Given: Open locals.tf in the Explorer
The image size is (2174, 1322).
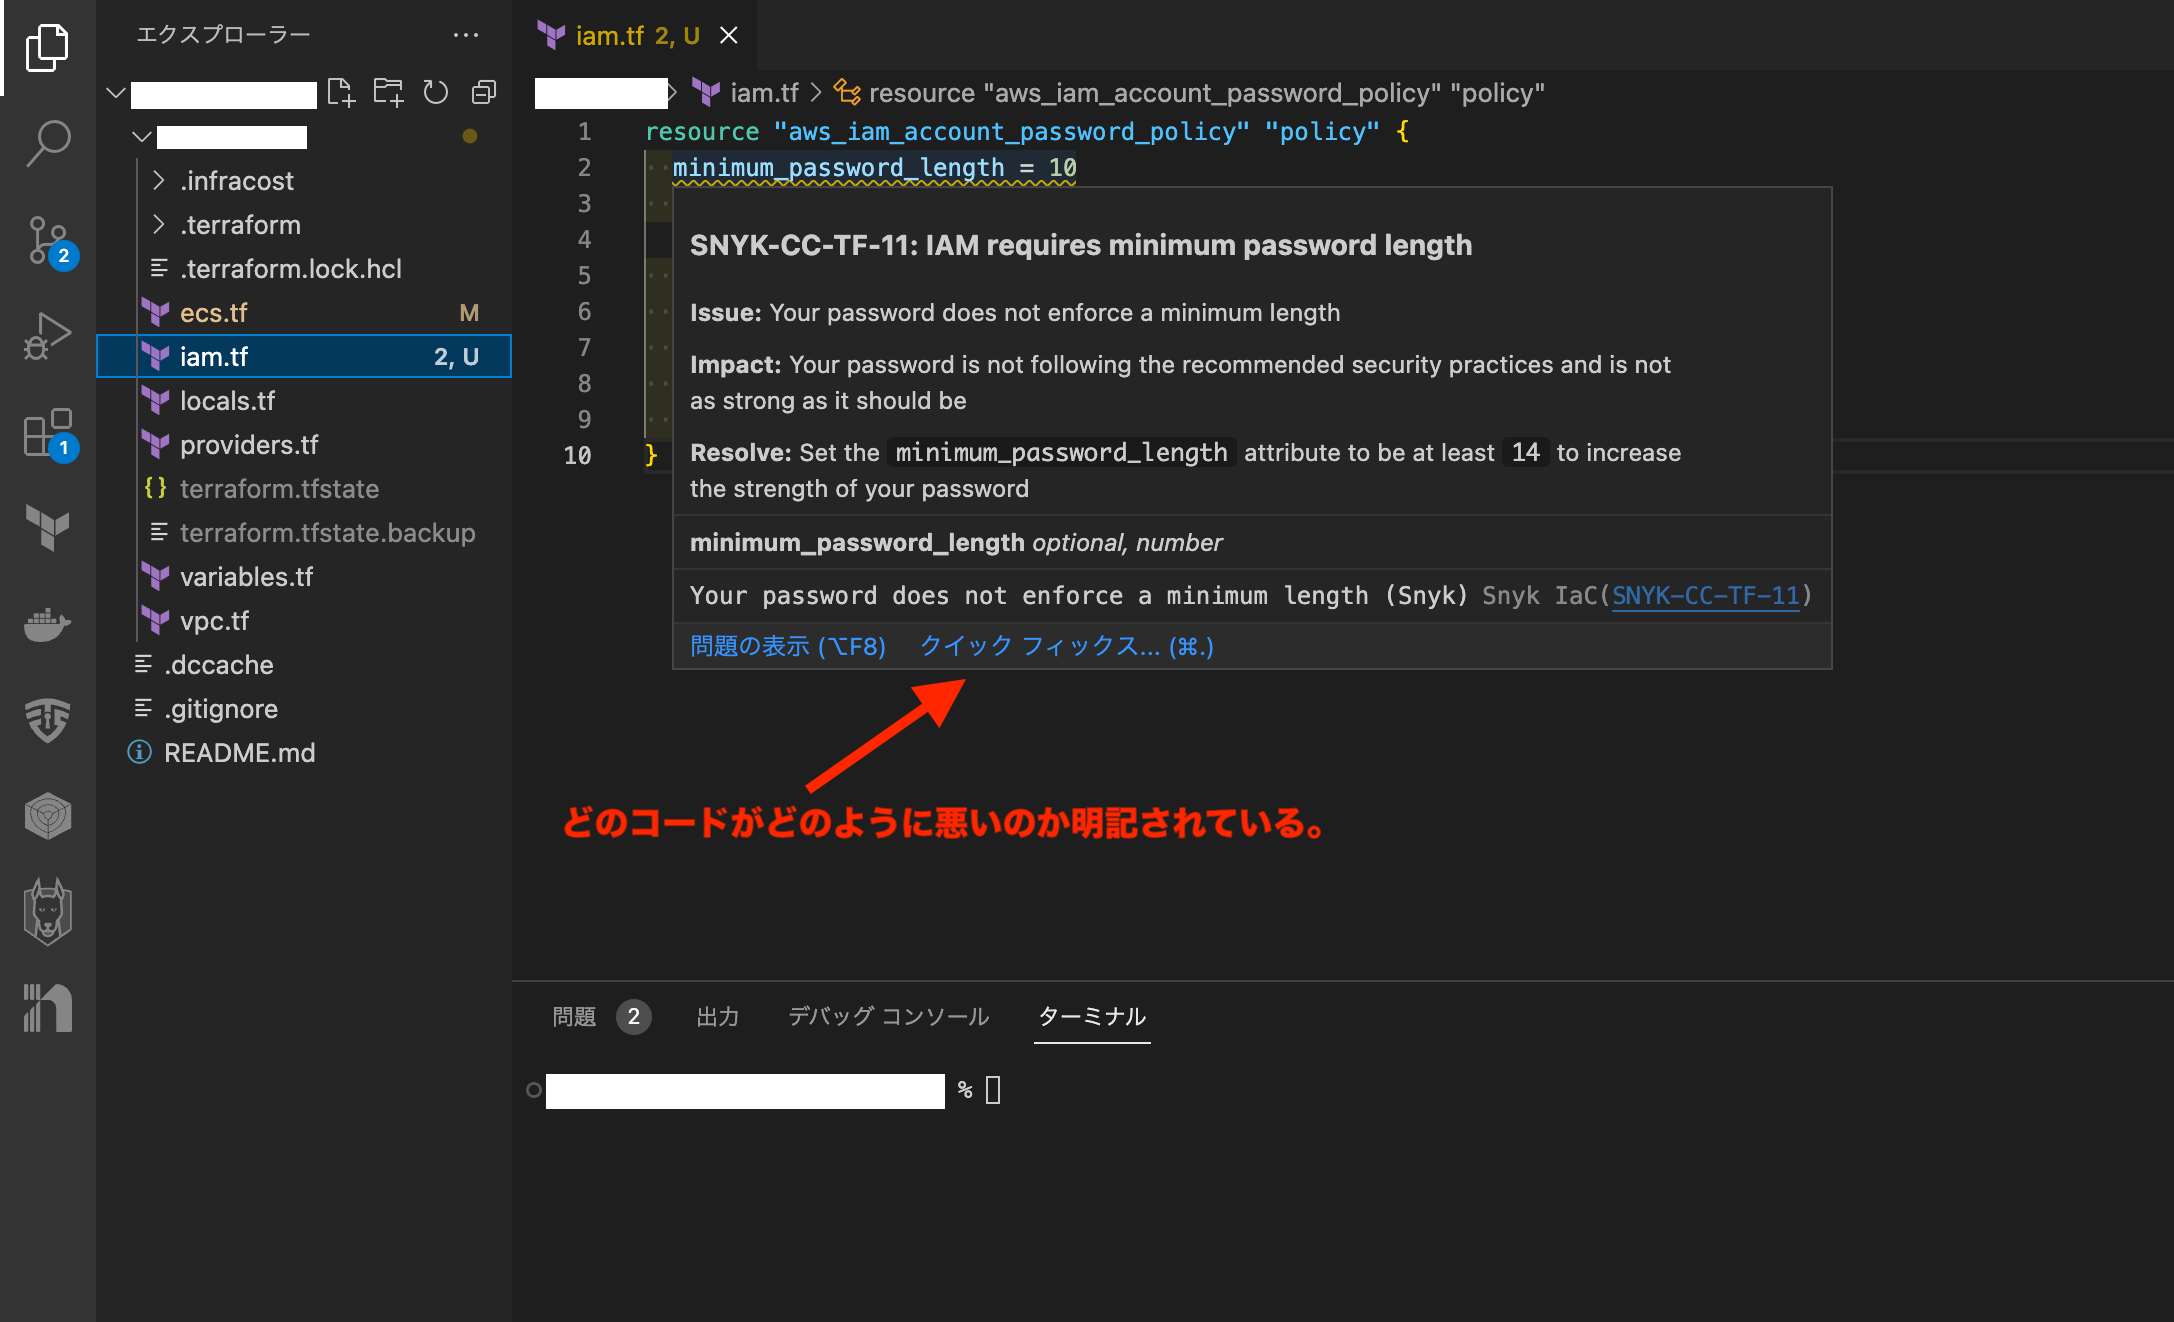Looking at the screenshot, I should click(x=304, y=400).
